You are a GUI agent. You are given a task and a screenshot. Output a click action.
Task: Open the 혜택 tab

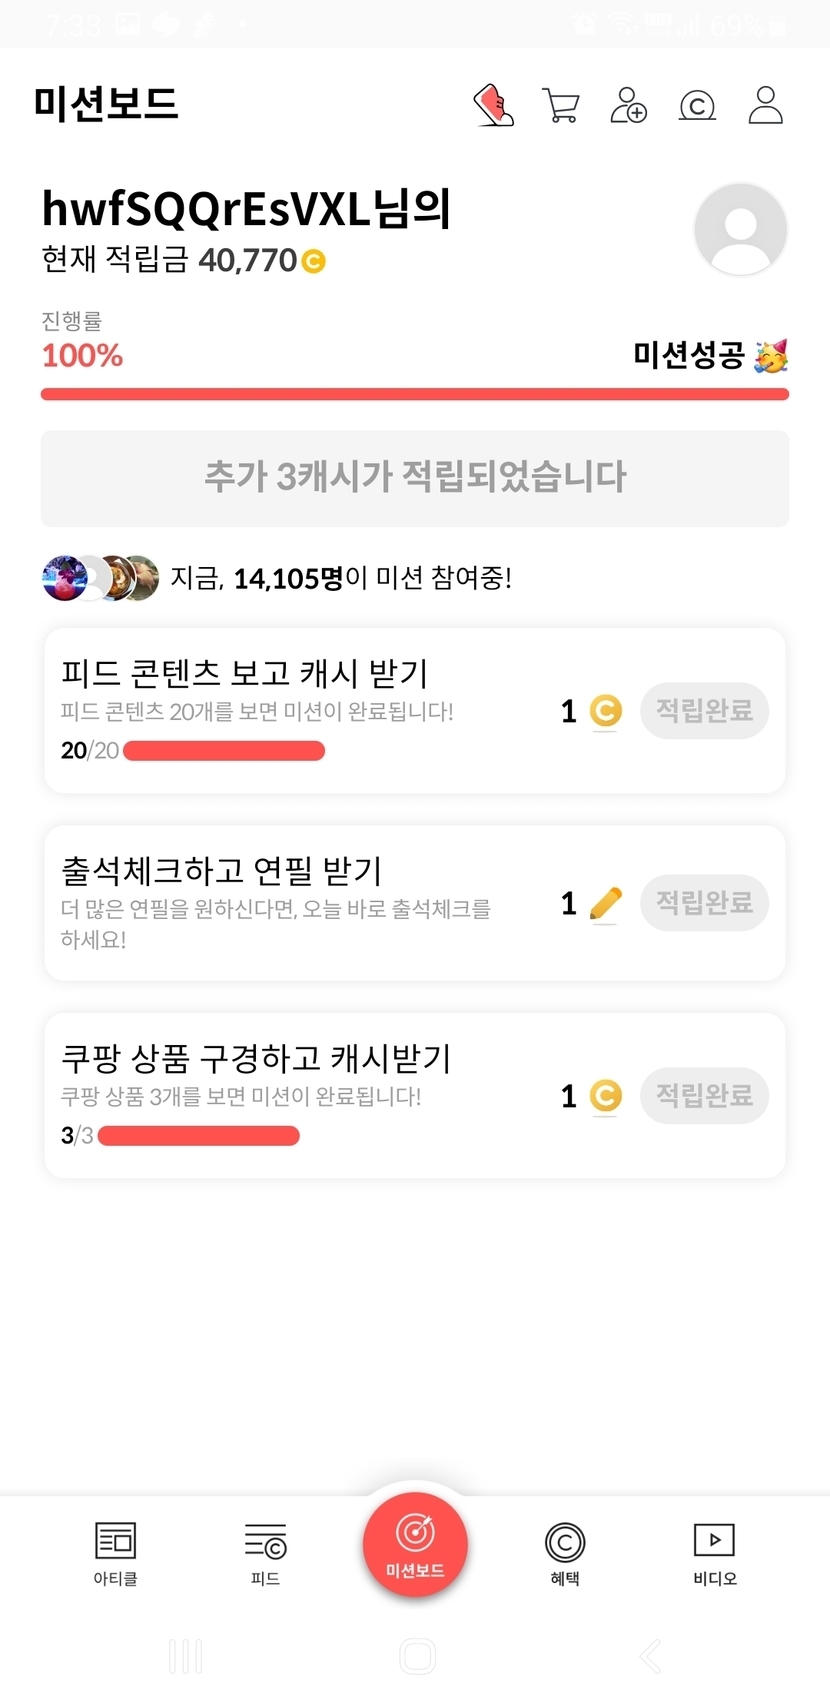565,1553
